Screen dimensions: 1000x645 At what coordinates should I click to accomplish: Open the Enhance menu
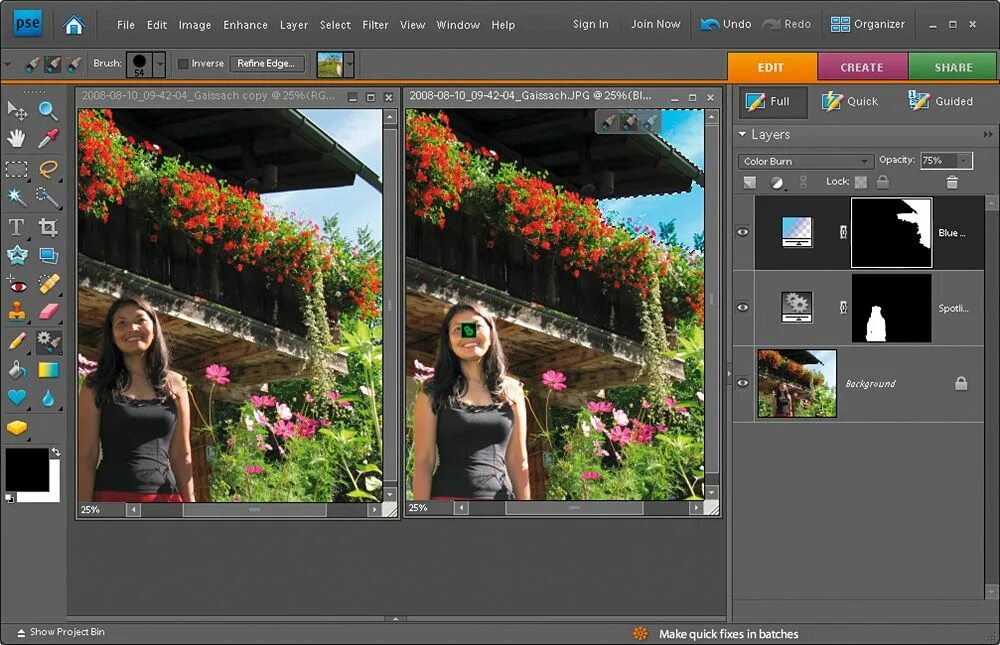pyautogui.click(x=245, y=25)
